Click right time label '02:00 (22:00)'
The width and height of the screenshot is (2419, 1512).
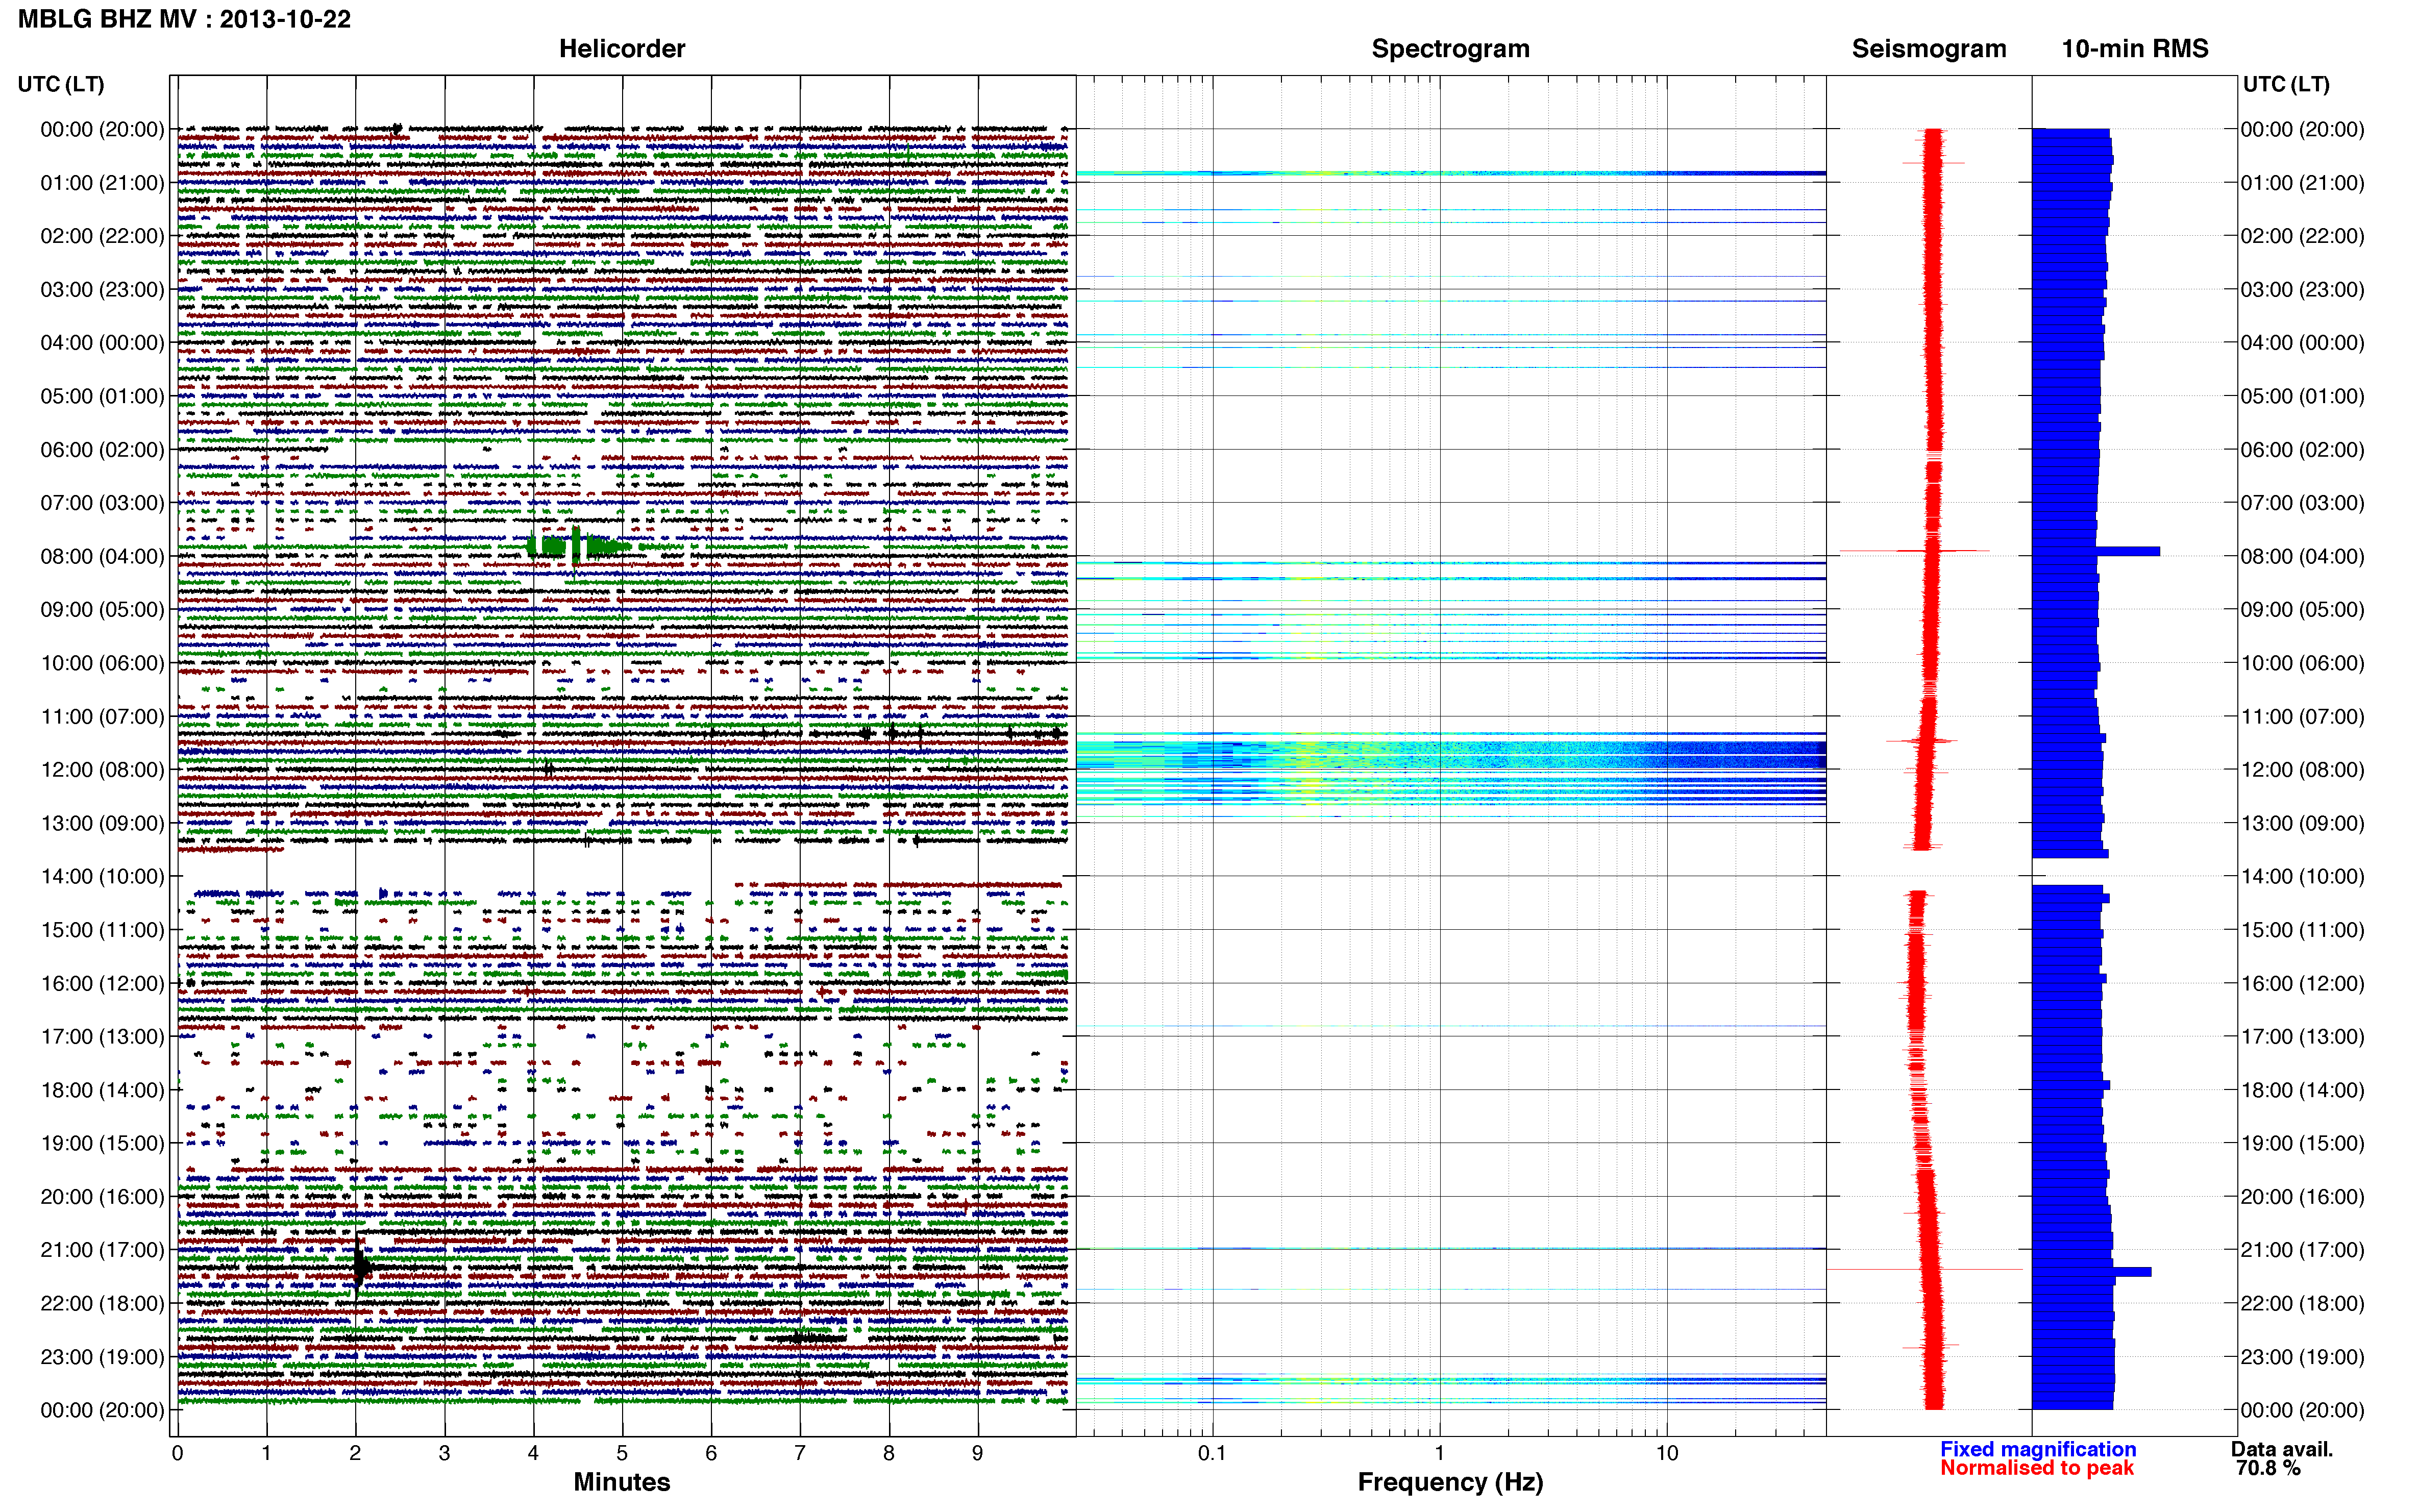point(2302,236)
